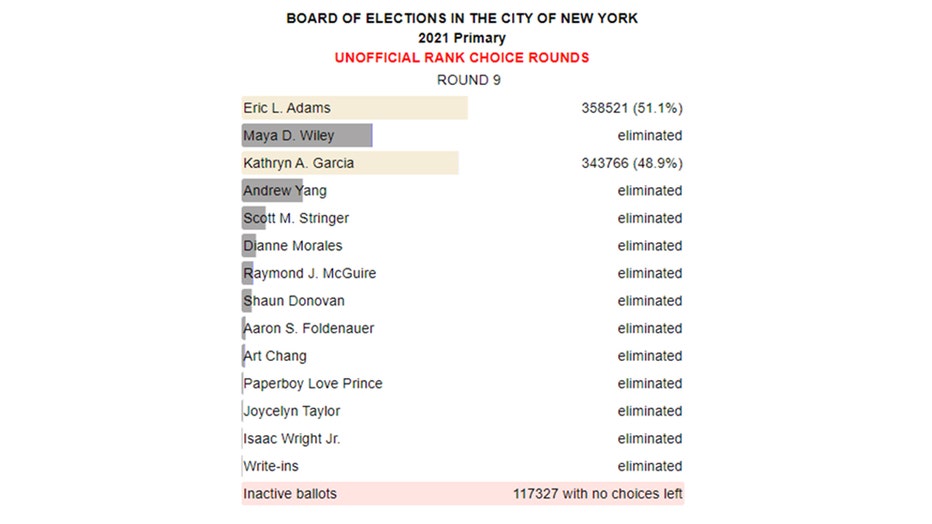Screen dimensions: 932x524
Task: Click the Write-ins row label
Action: coord(270,466)
